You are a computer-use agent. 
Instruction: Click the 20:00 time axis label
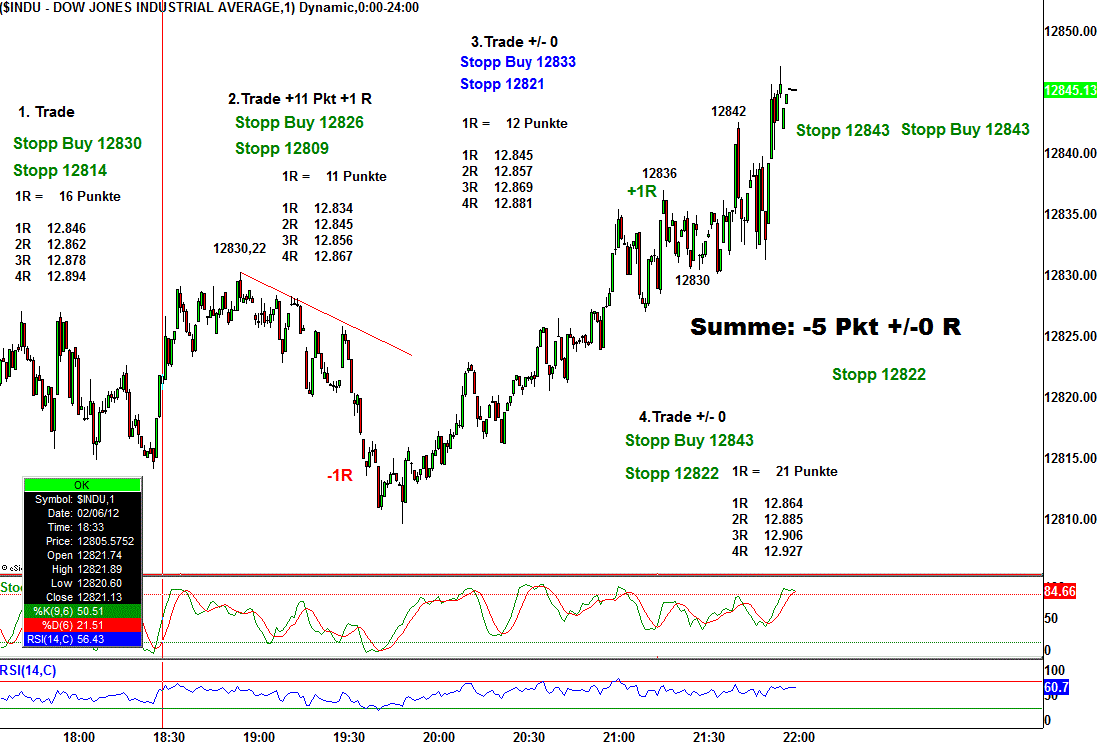439,737
